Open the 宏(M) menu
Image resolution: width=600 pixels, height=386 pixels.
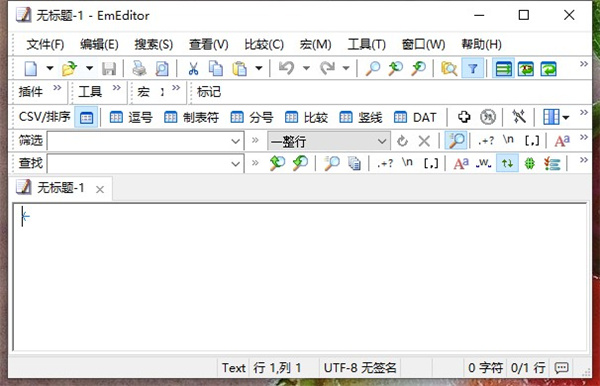pyautogui.click(x=315, y=44)
